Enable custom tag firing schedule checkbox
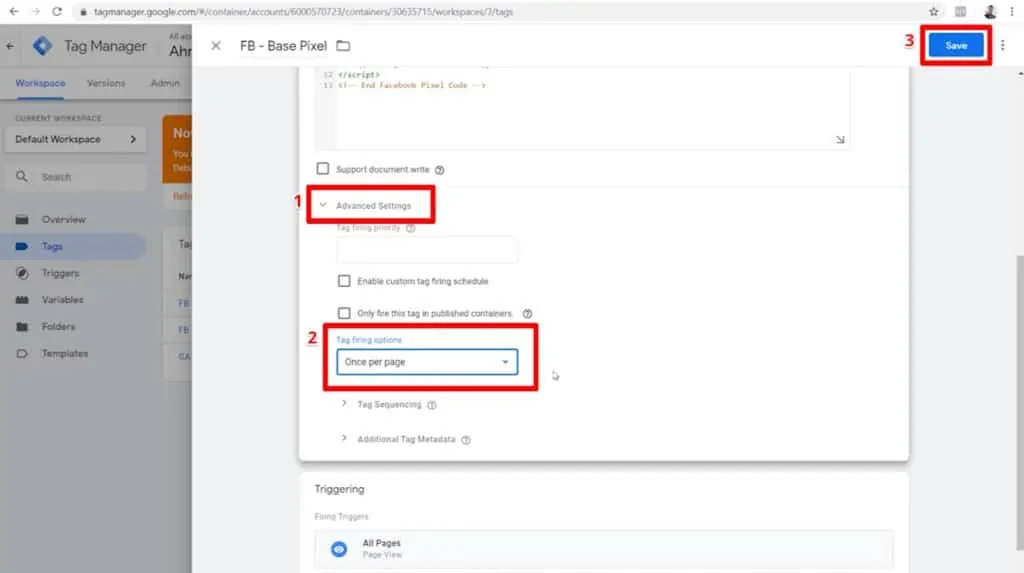The height and width of the screenshot is (573, 1024). 344,281
